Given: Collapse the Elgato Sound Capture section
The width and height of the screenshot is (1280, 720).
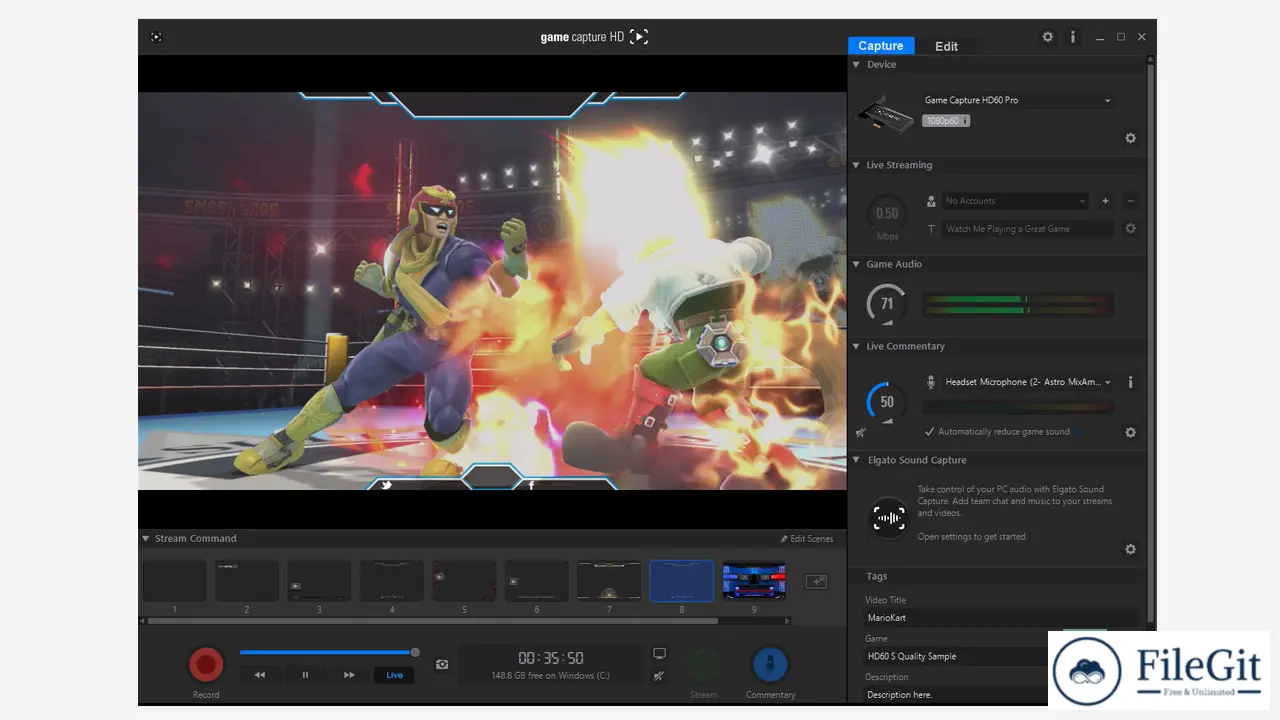Looking at the screenshot, I should point(856,461).
